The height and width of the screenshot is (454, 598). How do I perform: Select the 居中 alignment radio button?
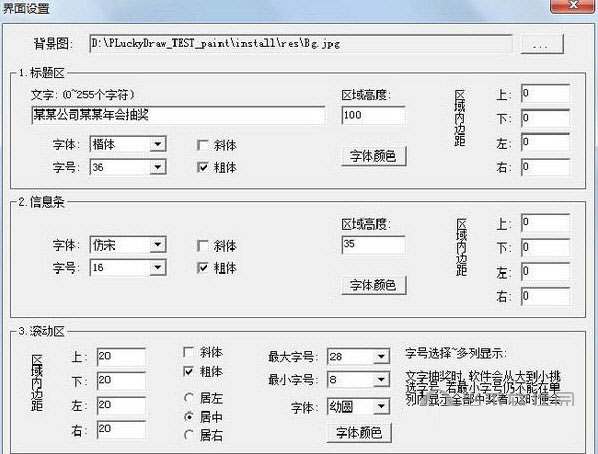coord(189,417)
